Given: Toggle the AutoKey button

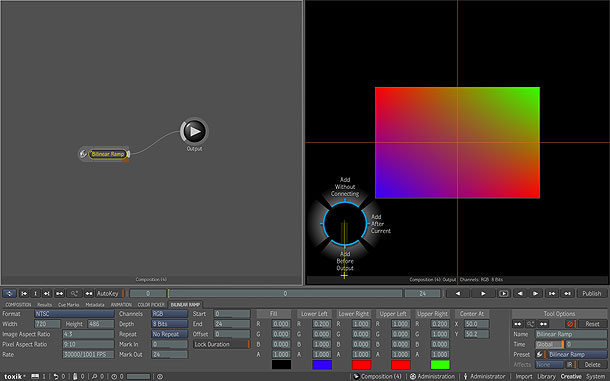Looking at the screenshot, I should click(x=110, y=293).
